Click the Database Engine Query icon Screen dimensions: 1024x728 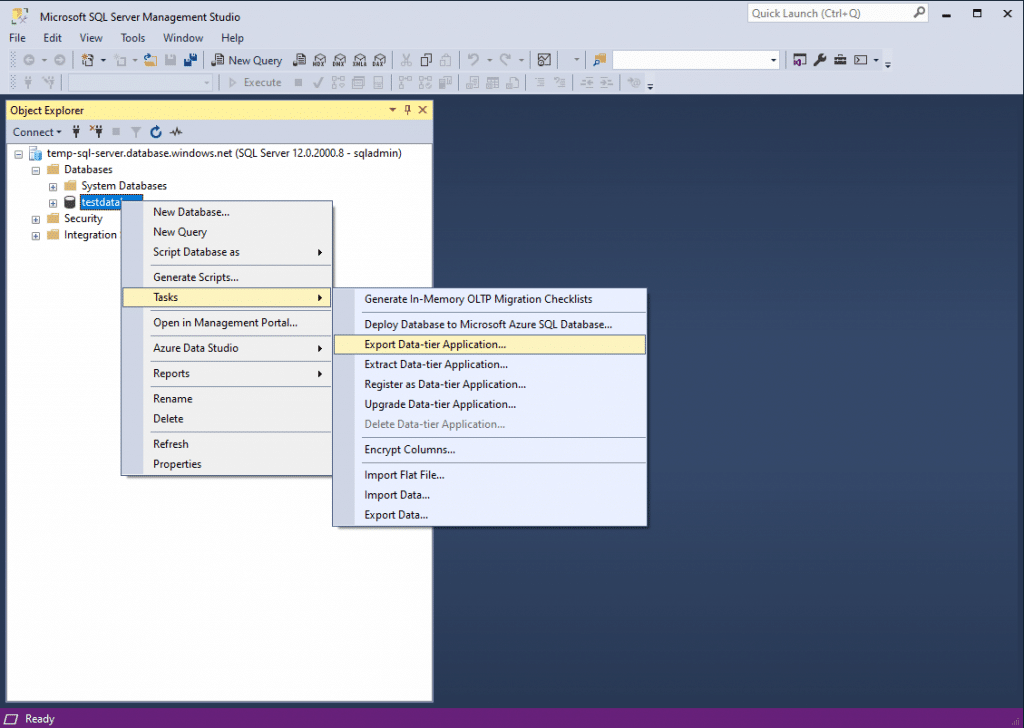click(299, 60)
